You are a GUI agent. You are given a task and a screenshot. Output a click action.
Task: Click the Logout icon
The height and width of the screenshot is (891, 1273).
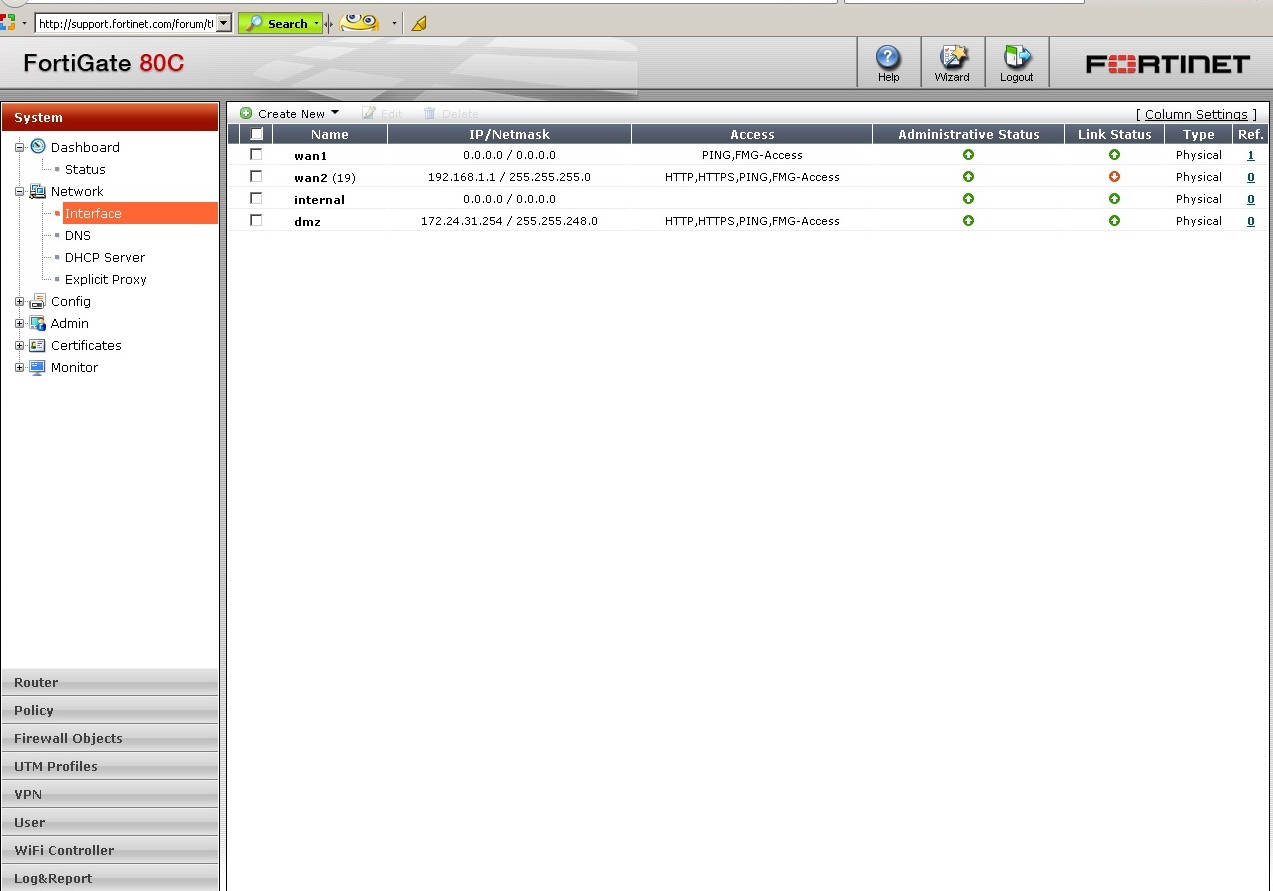[1017, 57]
